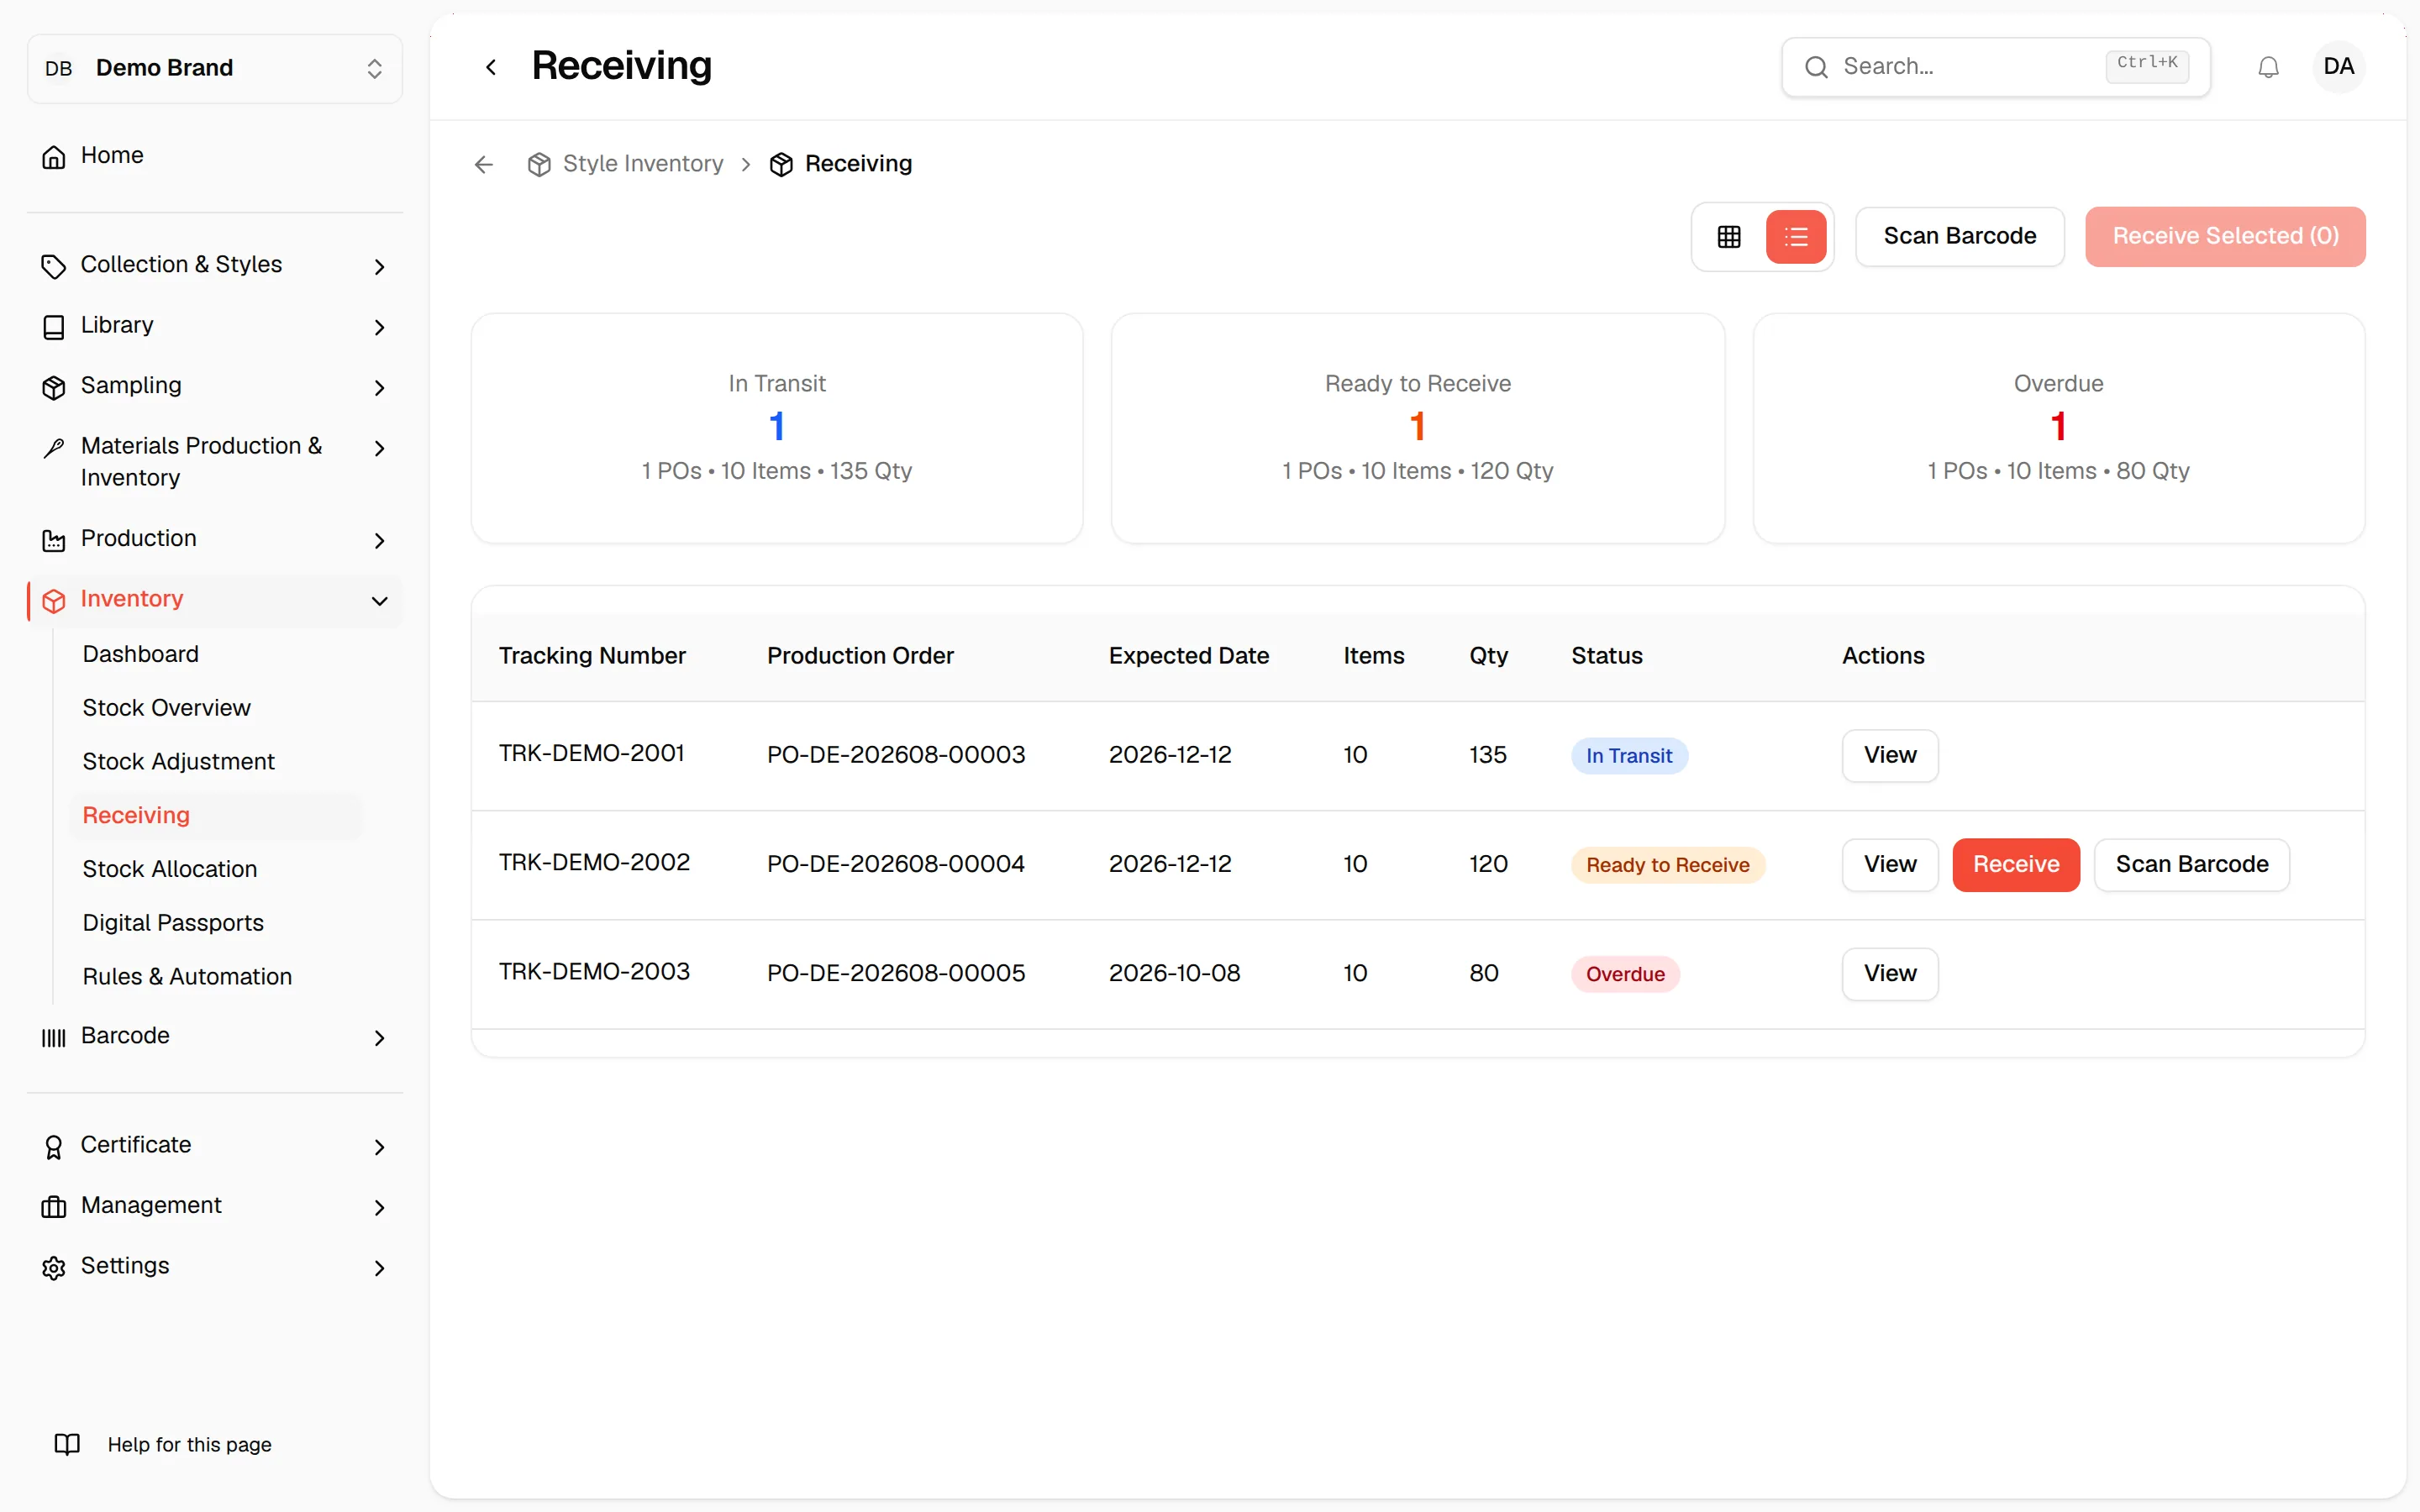2420x1512 pixels.
Task: Expand the Management section chevron
Action: pos(379,1207)
